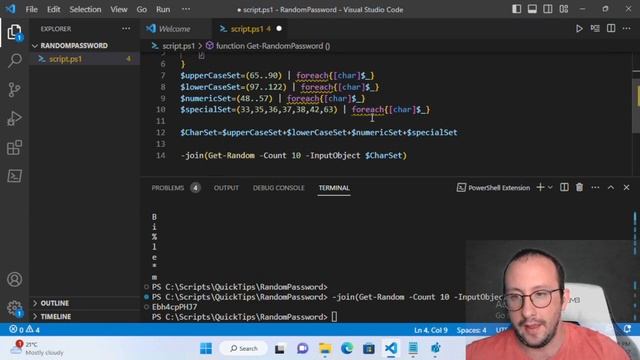The image size is (640, 360).
Task: Toggle Secondary Side Bar layout icon
Action: click(x=548, y=9)
